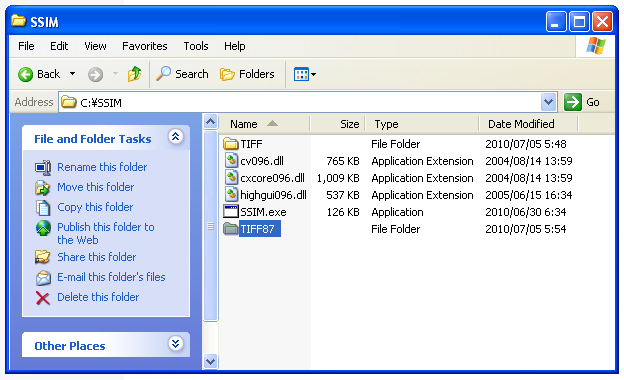Click the Go button
Screen dimensions: 624x380
click(582, 102)
